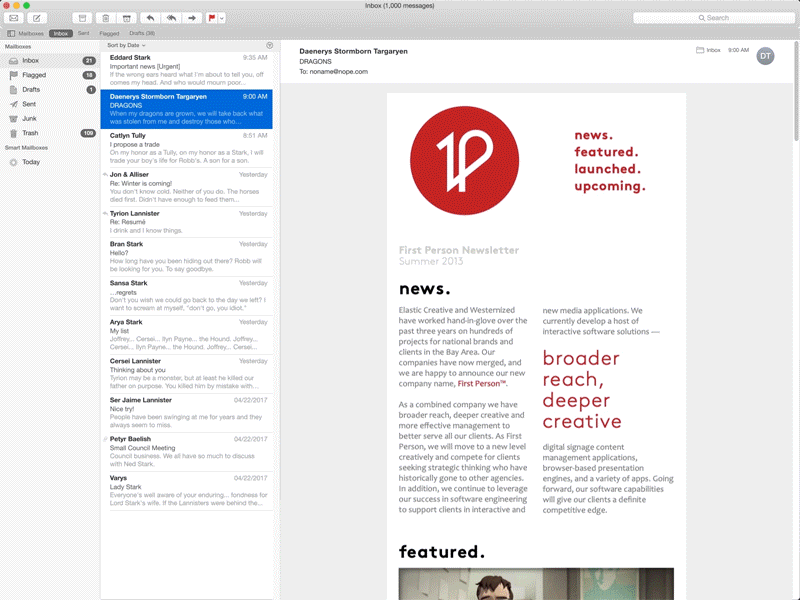Viewport: 800px width, 600px height.
Task: Open Sort by Date dropdown
Action: point(126,45)
